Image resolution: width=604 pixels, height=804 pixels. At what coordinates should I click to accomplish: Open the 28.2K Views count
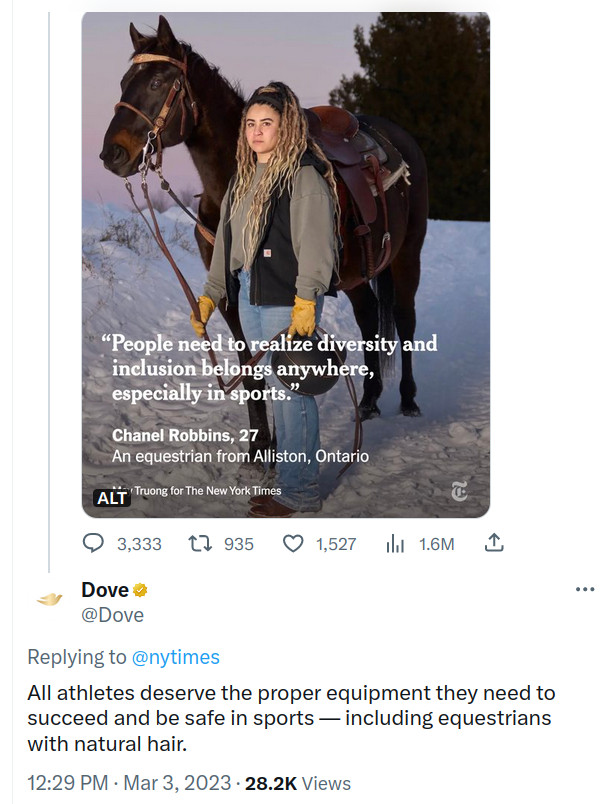pyautogui.click(x=299, y=783)
